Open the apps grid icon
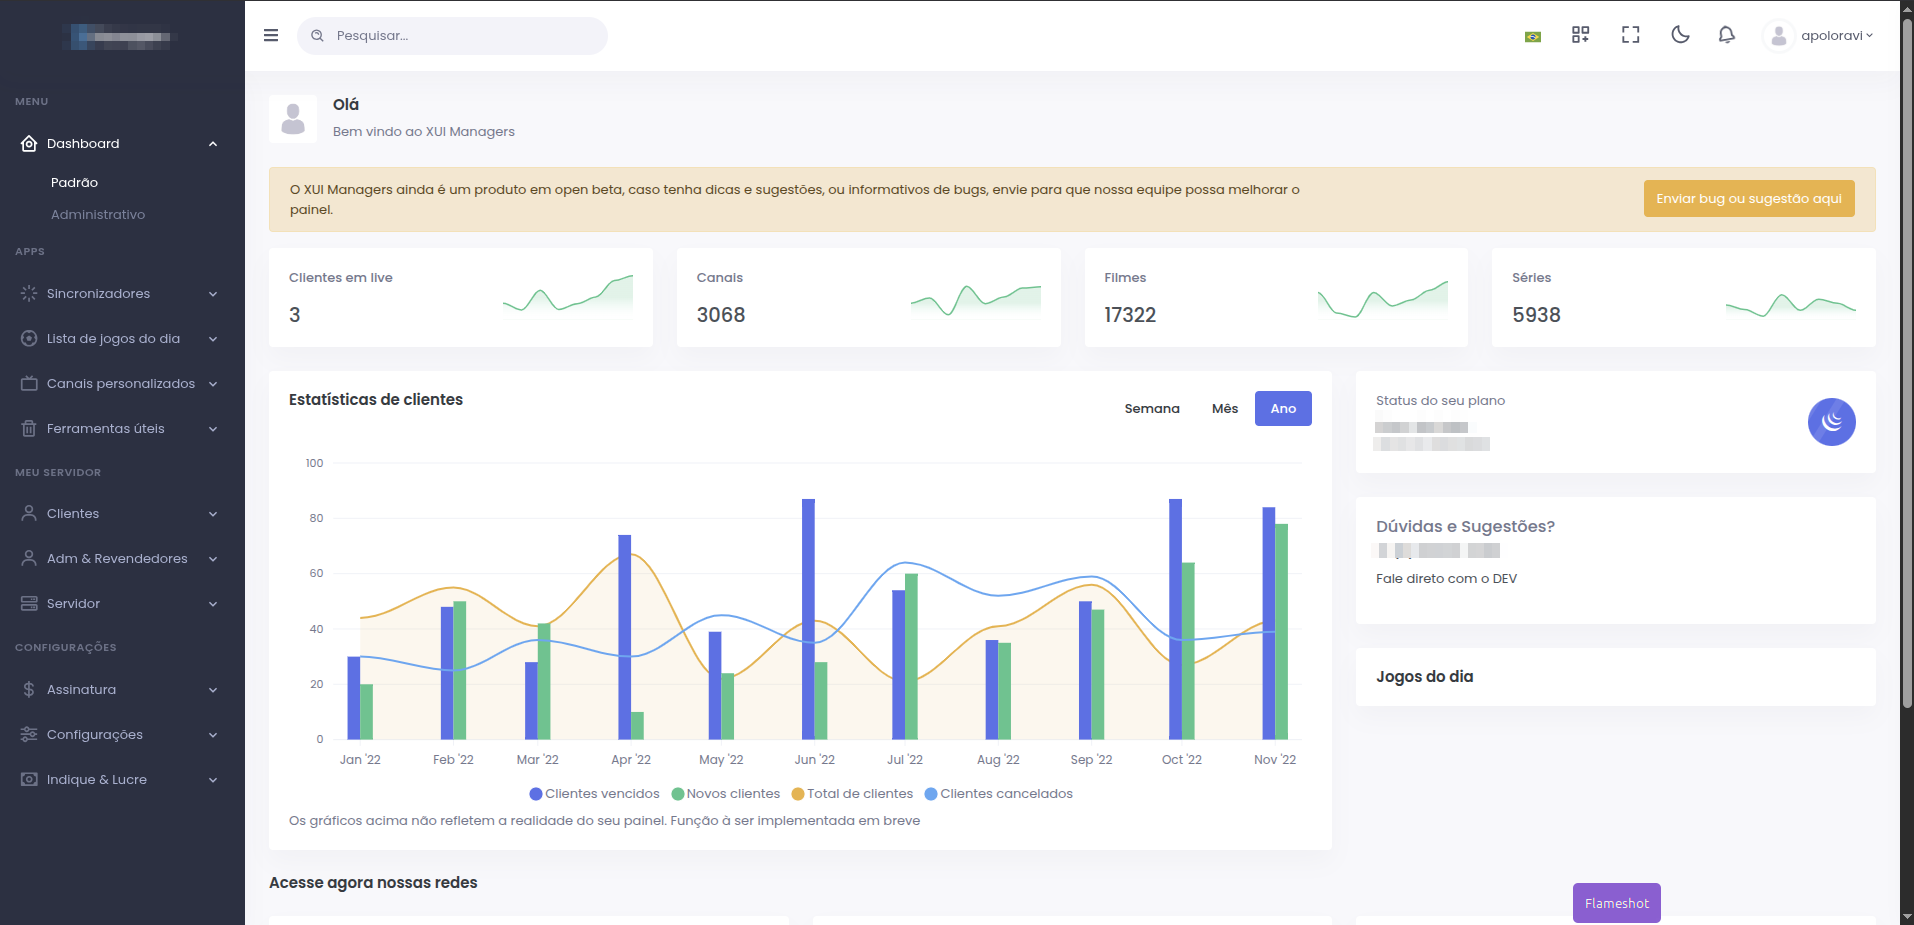 1580,35
